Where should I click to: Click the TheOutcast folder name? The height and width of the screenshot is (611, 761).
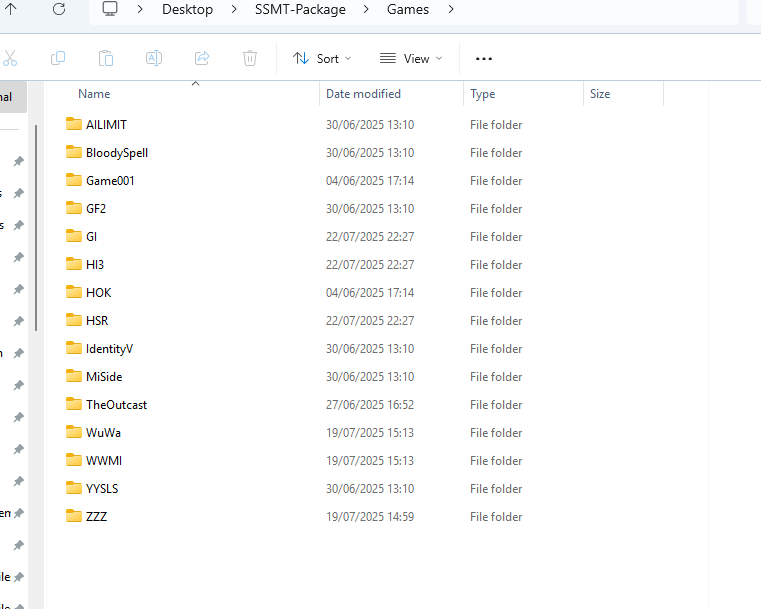pyautogui.click(x=116, y=405)
